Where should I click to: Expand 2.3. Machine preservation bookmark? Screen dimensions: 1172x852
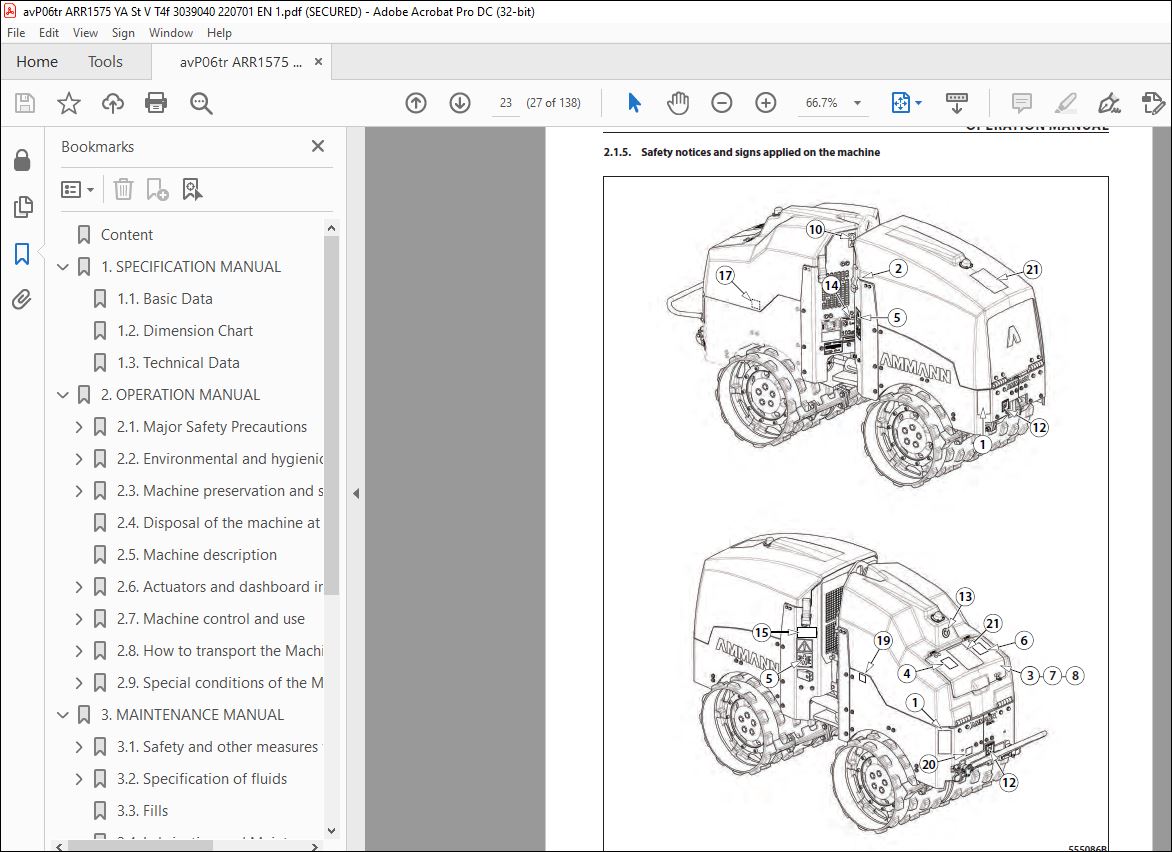78,491
